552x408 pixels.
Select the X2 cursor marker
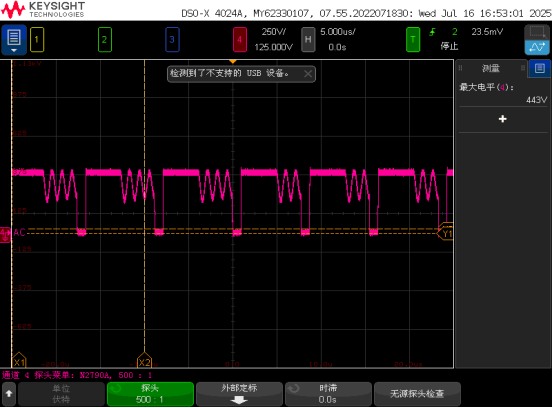(x=144, y=361)
